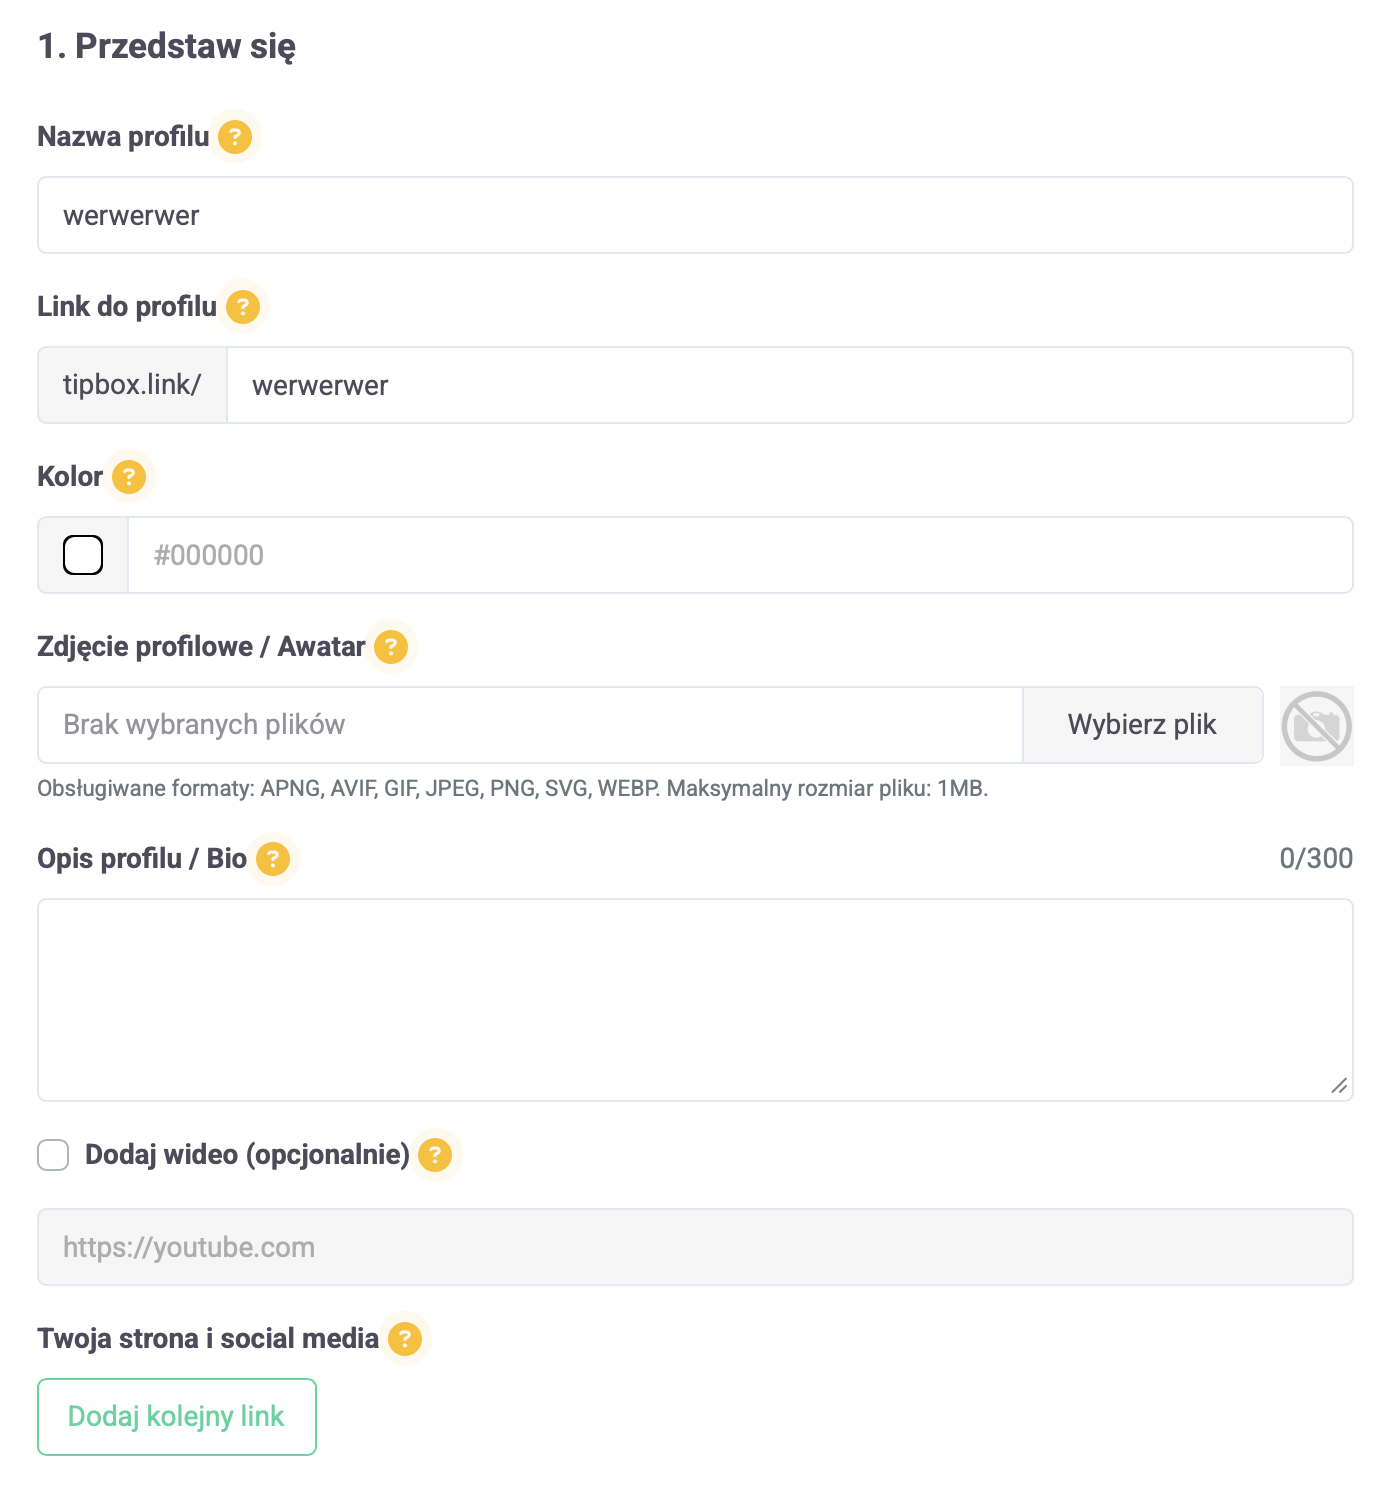Click help icon beside Link do profilu
1386x1492 pixels.
tap(242, 306)
